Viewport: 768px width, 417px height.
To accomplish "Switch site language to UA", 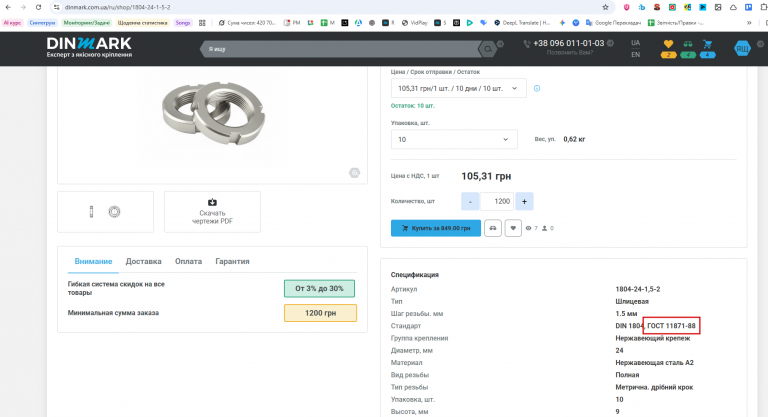I will [x=636, y=43].
